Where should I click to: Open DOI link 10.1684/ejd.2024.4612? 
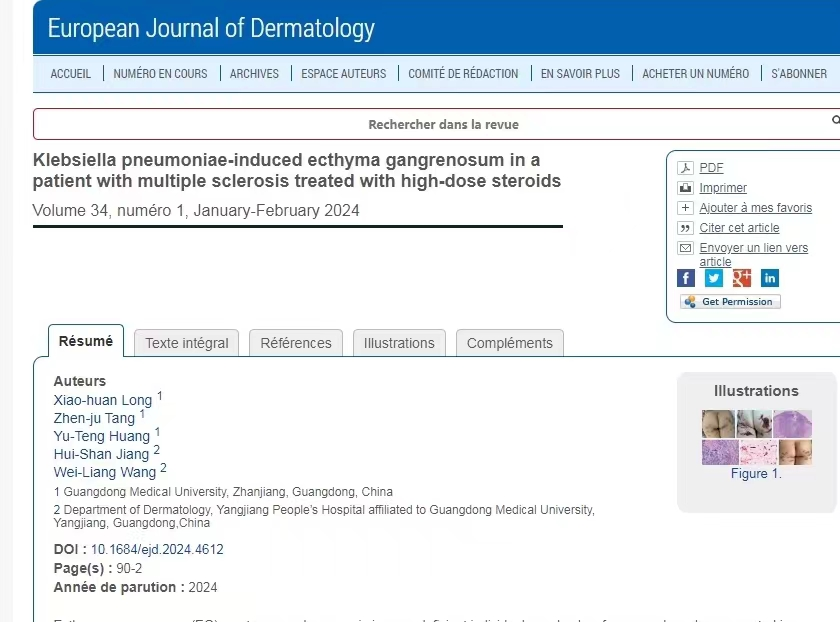coord(157,549)
